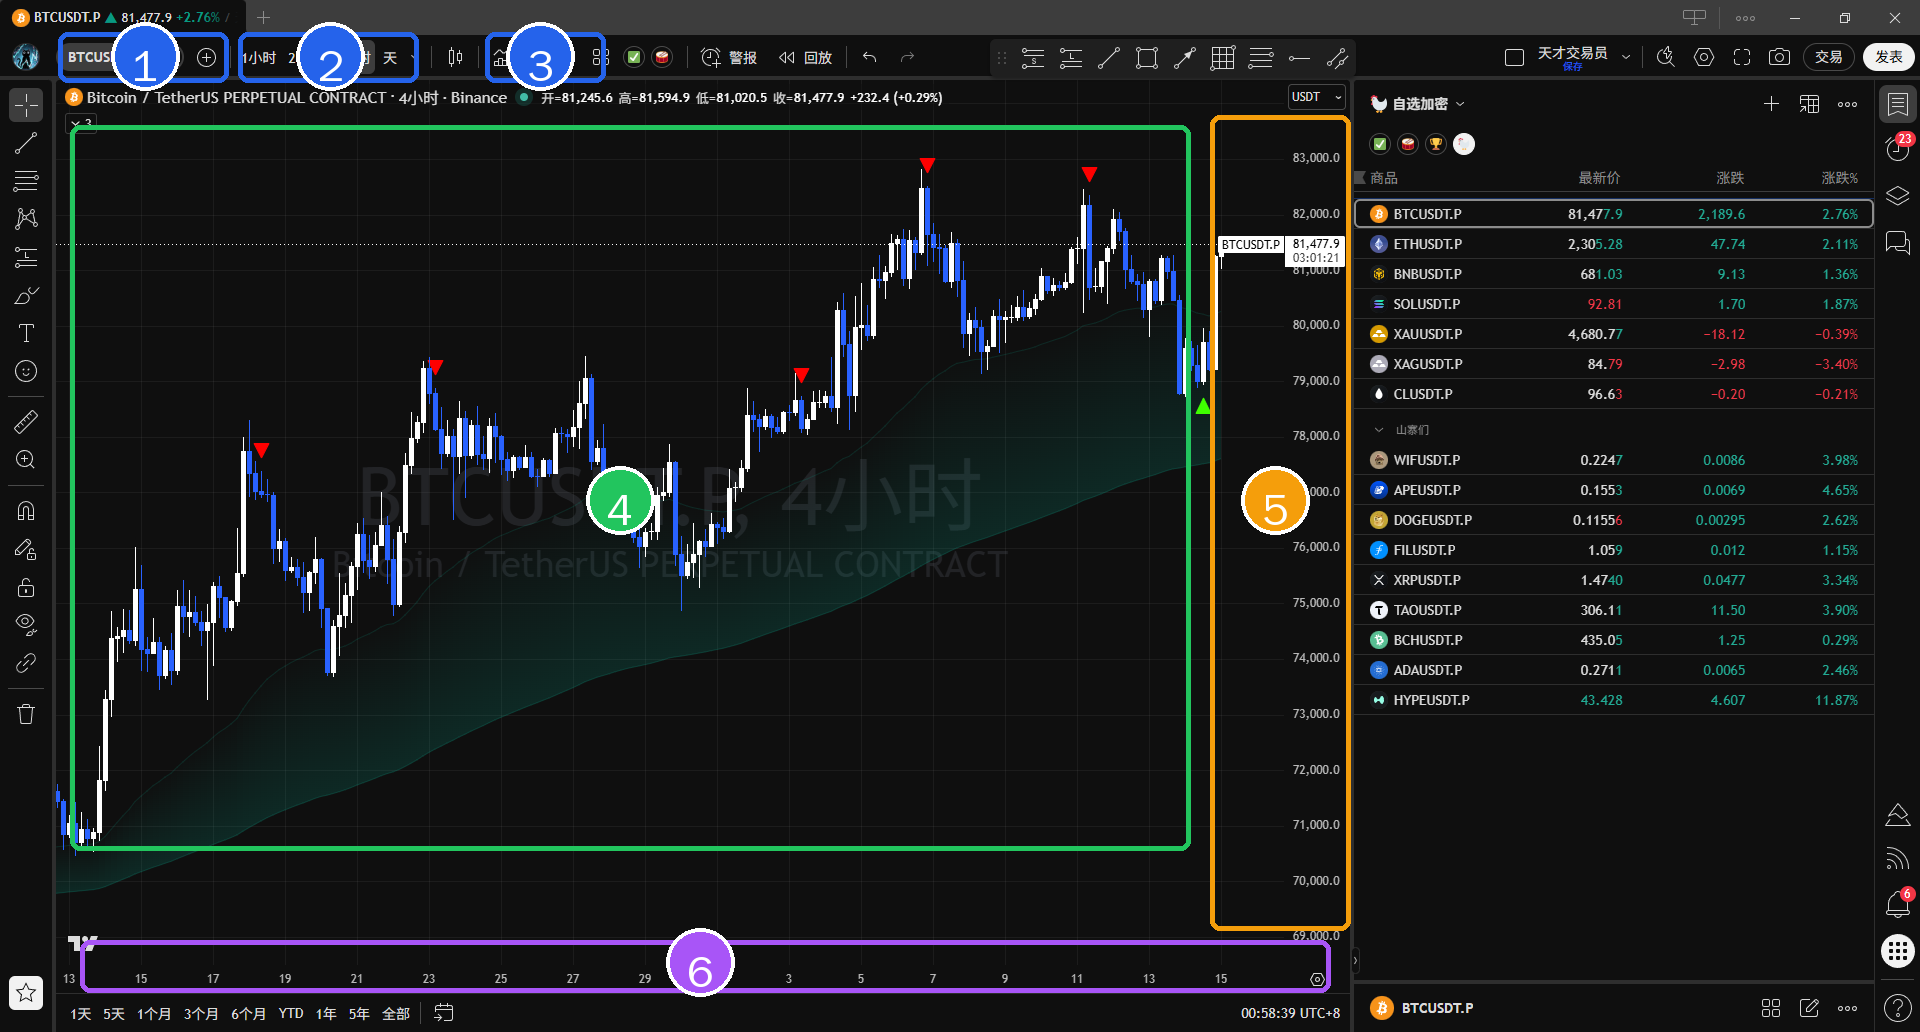The width and height of the screenshot is (1920, 1032).
Task: Open the candlestick chart type selector
Action: click(x=455, y=57)
